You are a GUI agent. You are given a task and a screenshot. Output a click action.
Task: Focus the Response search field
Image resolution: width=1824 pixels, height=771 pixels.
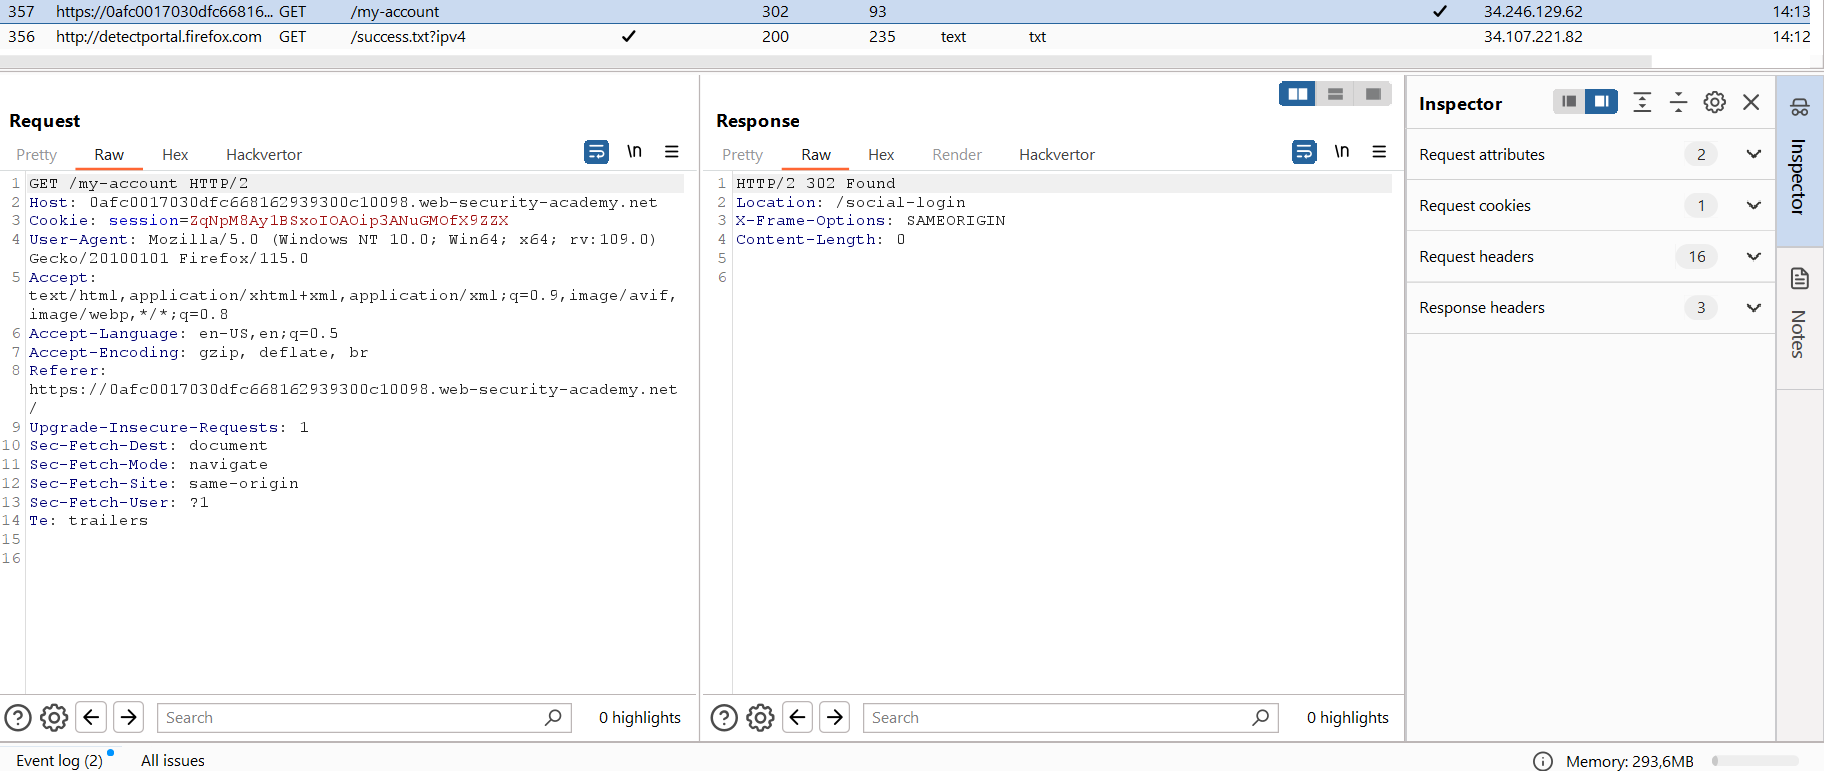[1071, 717]
